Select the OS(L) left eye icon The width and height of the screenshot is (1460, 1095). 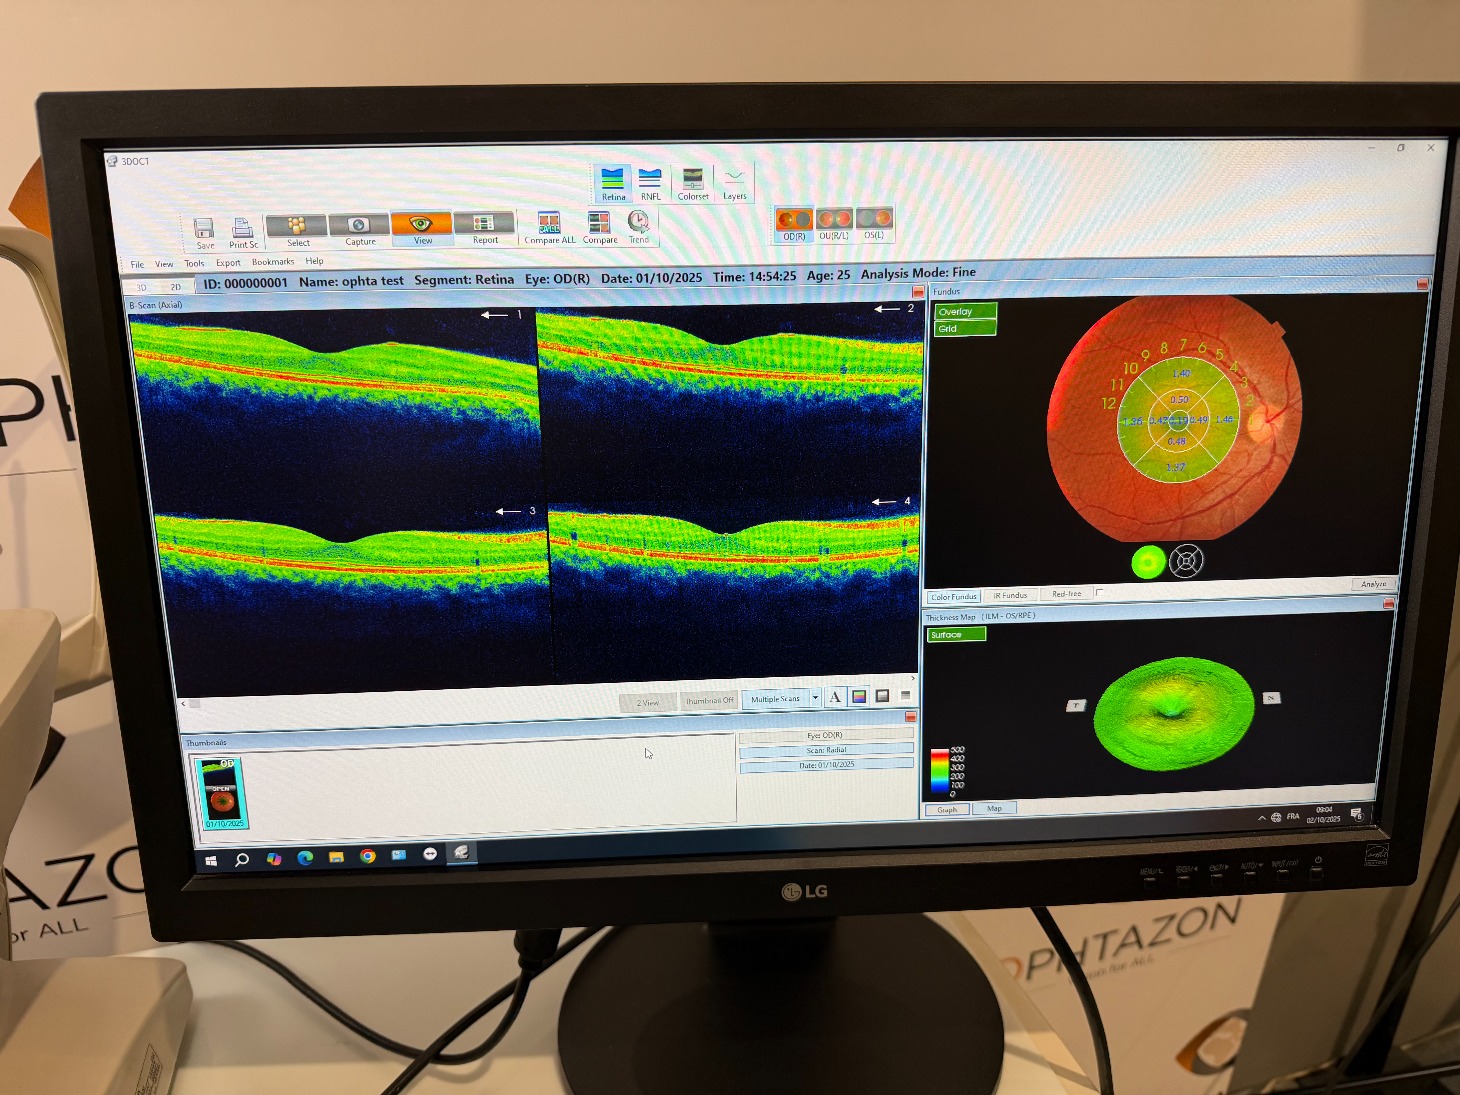coord(874,220)
